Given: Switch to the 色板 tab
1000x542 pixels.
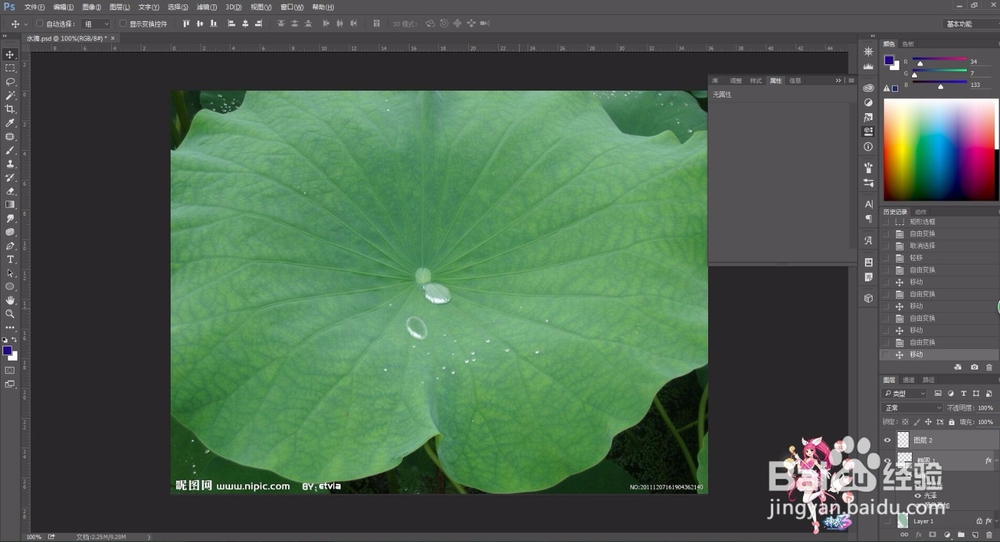Looking at the screenshot, I should coord(908,44).
